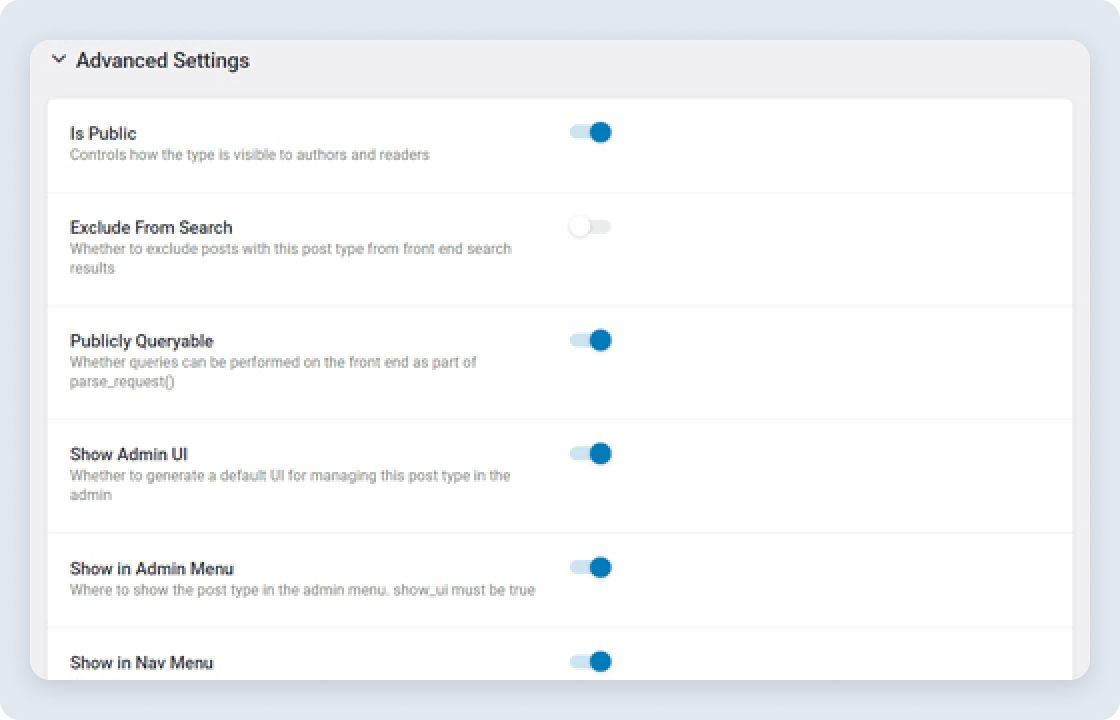Collapse the Advanced Settings section chevron
The image size is (1120, 720).
click(59, 60)
